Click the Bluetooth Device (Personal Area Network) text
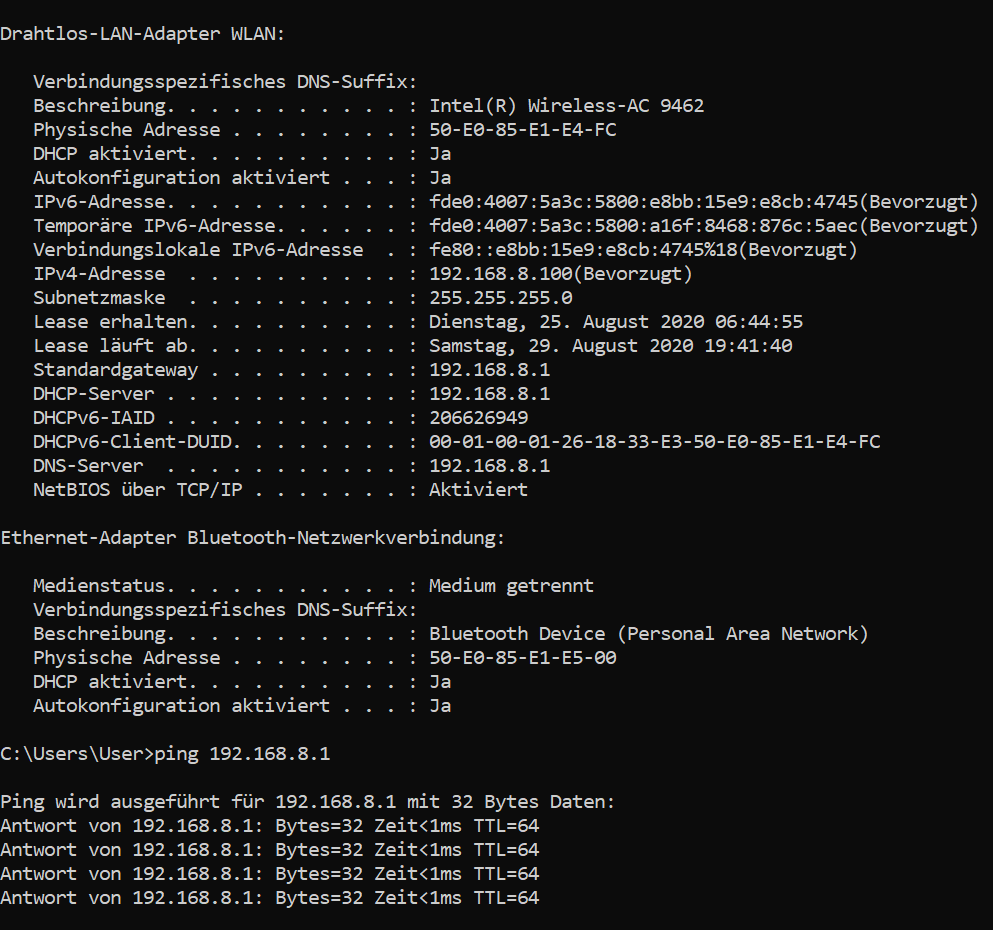Viewport: 993px width, 930px height. (x=648, y=634)
